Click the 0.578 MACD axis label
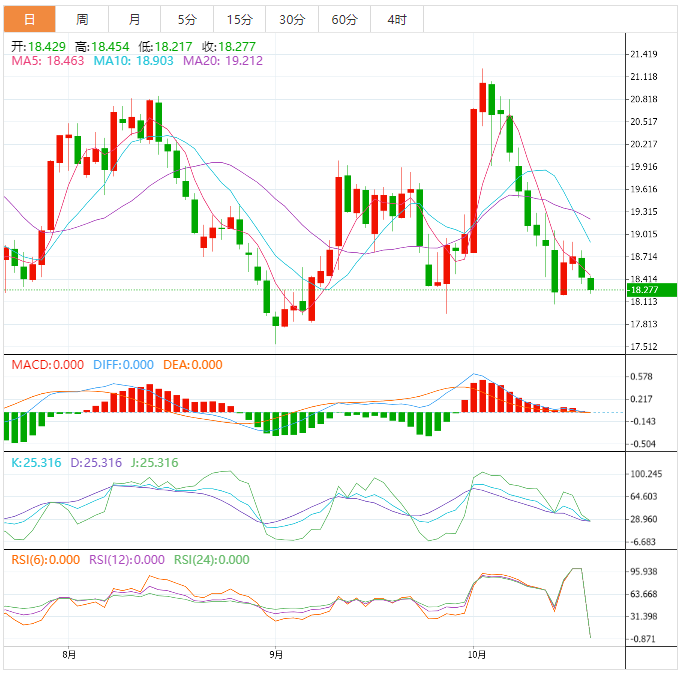Viewport: 686px width, 676px height. pyautogui.click(x=641, y=376)
